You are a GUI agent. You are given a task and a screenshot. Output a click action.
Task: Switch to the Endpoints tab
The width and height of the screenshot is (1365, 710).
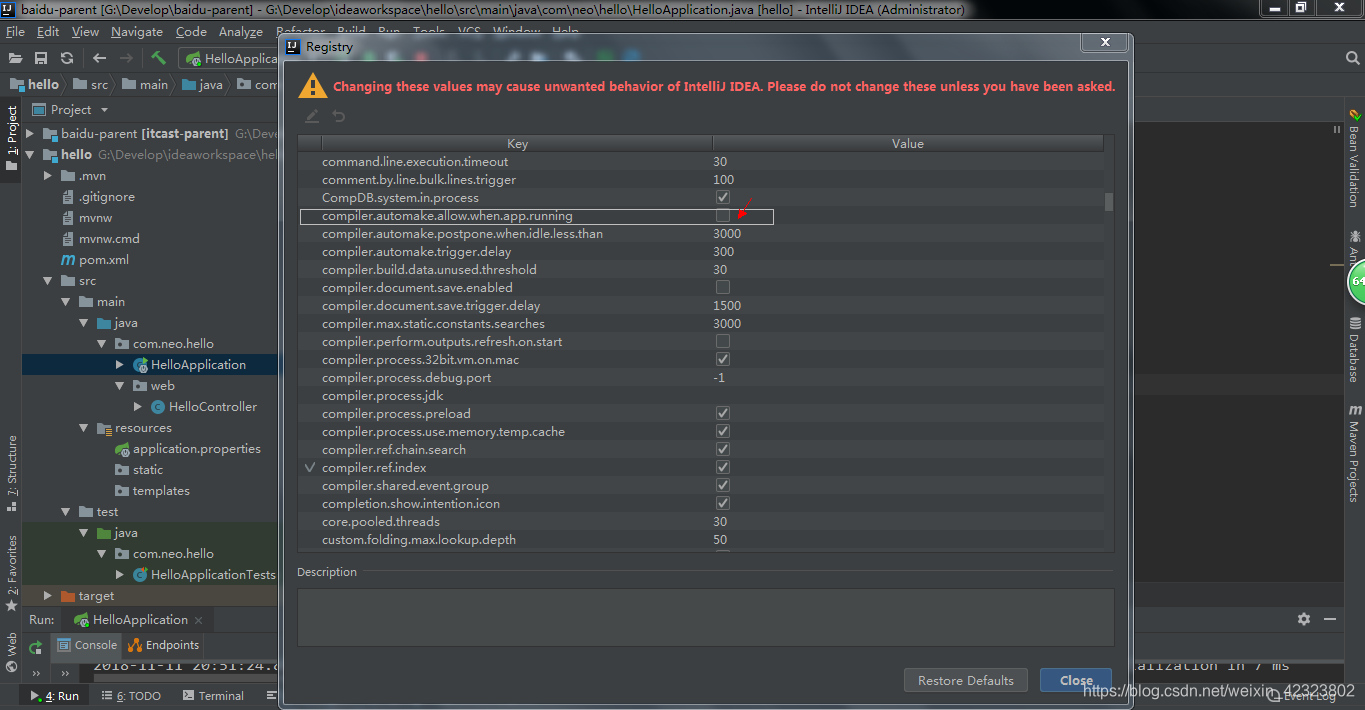click(164, 645)
